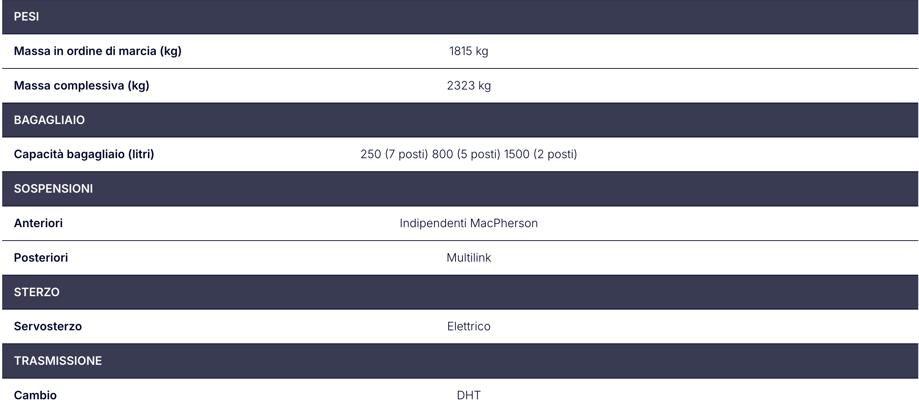Select the Elettrico value
The width and height of the screenshot is (919, 411).
click(468, 327)
